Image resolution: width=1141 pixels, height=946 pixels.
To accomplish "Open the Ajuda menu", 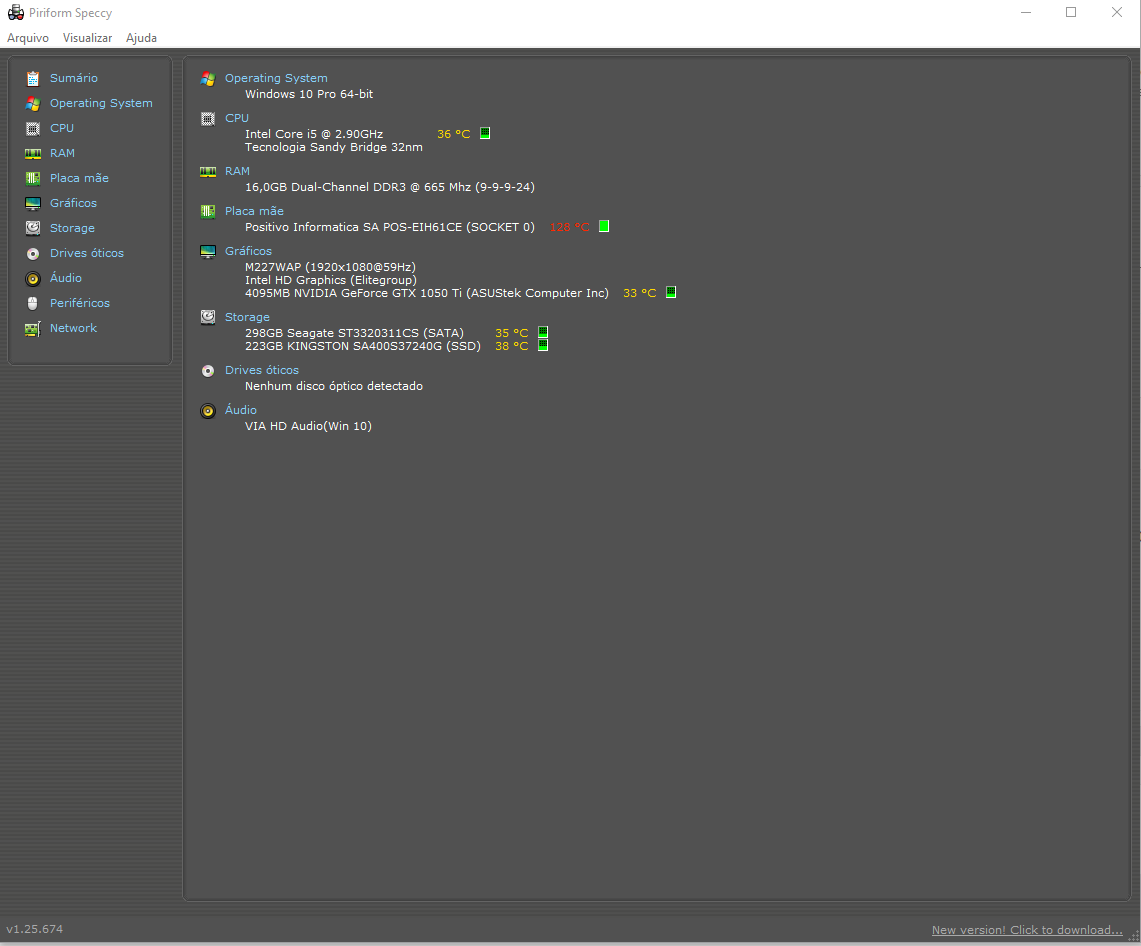I will coord(141,38).
